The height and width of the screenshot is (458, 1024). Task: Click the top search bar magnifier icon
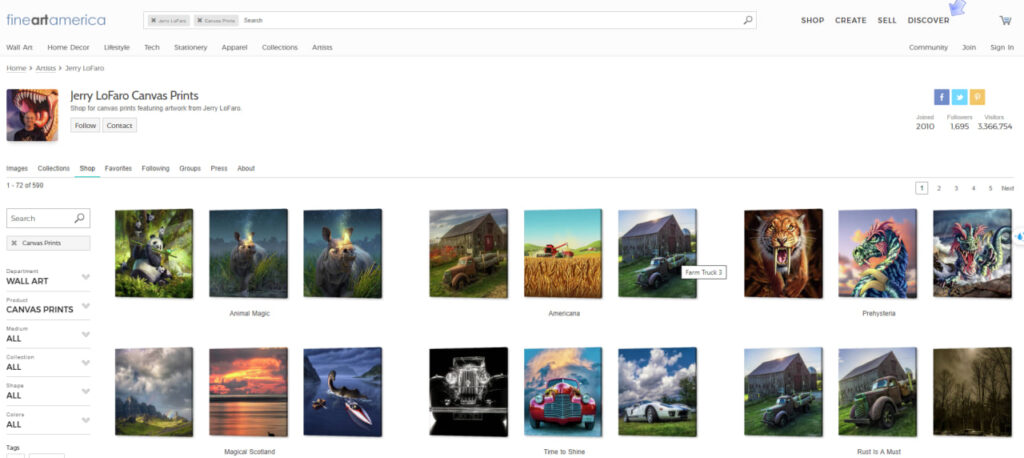coord(748,20)
